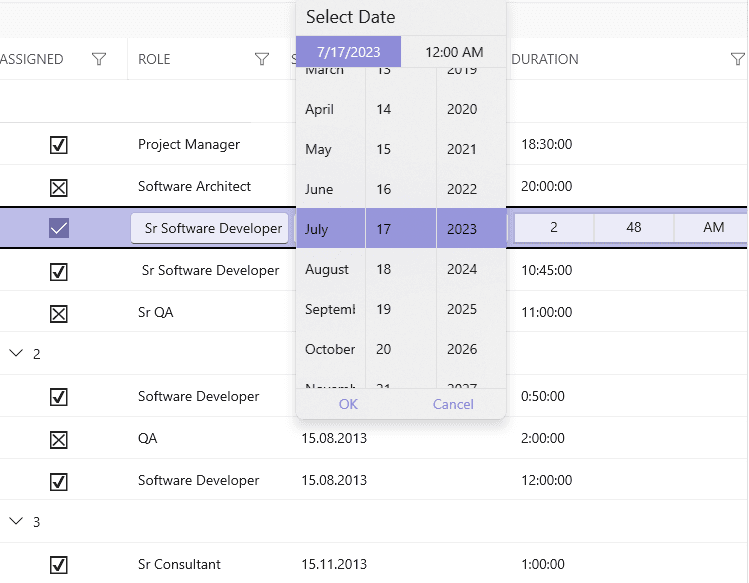Select May in month list
This screenshot has width=749, height=583.
331,149
